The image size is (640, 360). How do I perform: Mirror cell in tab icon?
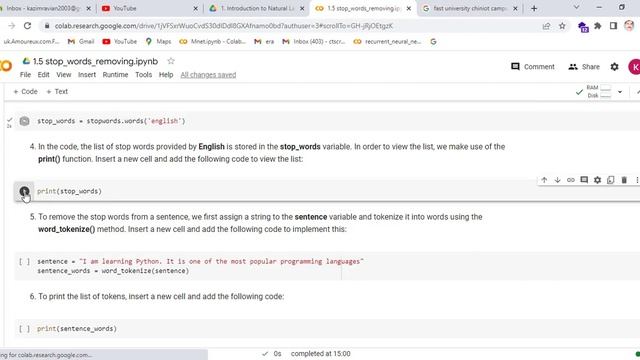[611, 180]
